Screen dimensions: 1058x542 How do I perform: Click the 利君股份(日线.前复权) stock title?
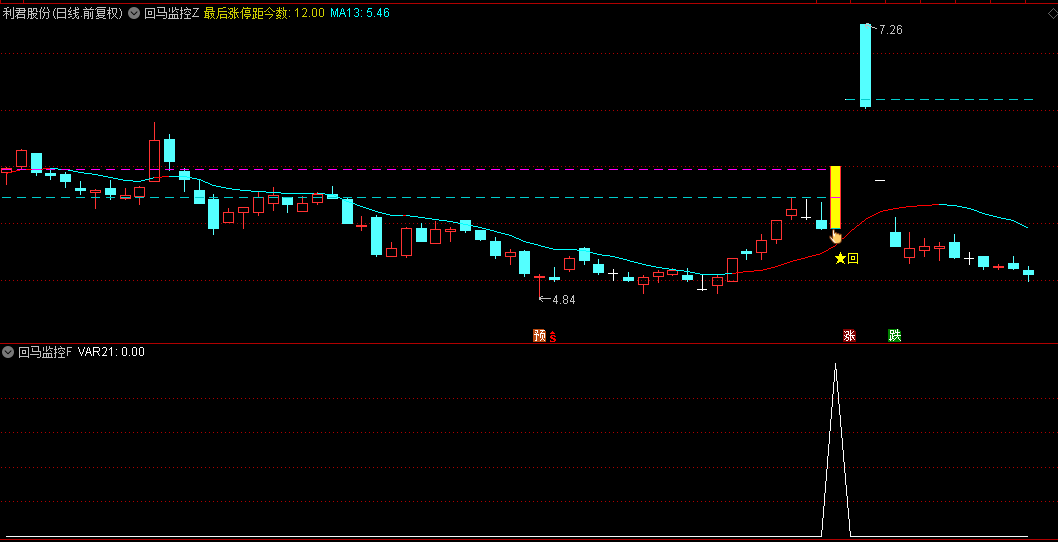[x=63, y=13]
